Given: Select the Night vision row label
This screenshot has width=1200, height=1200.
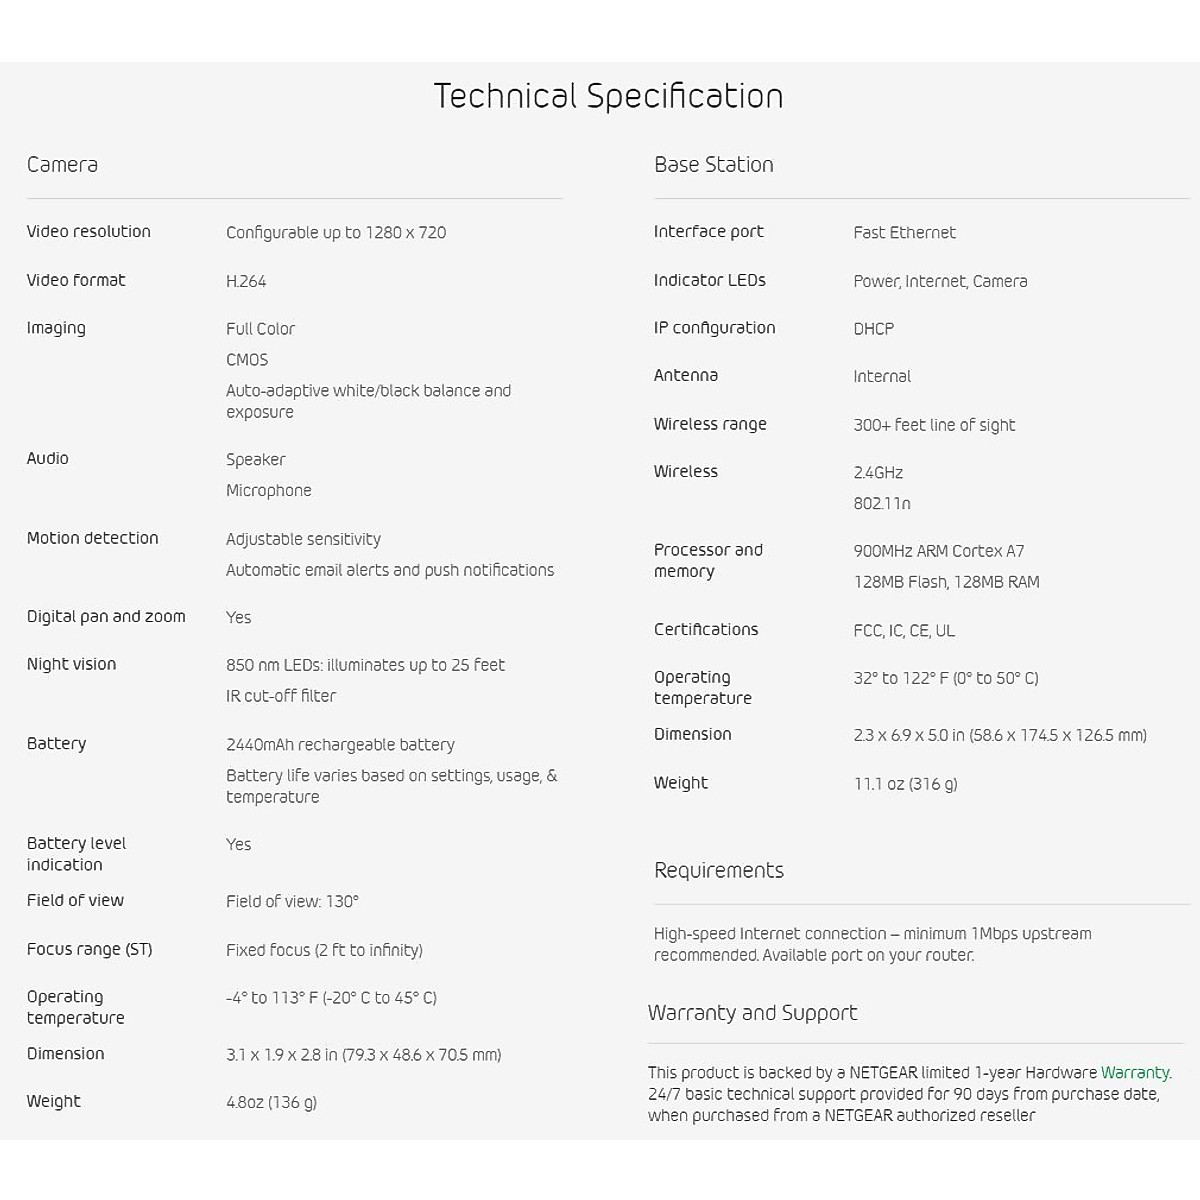Looking at the screenshot, I should point(71,664).
